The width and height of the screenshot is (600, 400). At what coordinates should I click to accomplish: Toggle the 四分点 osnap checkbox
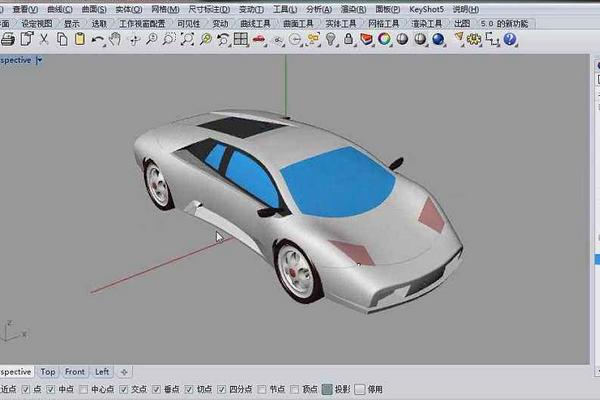(x=222, y=390)
